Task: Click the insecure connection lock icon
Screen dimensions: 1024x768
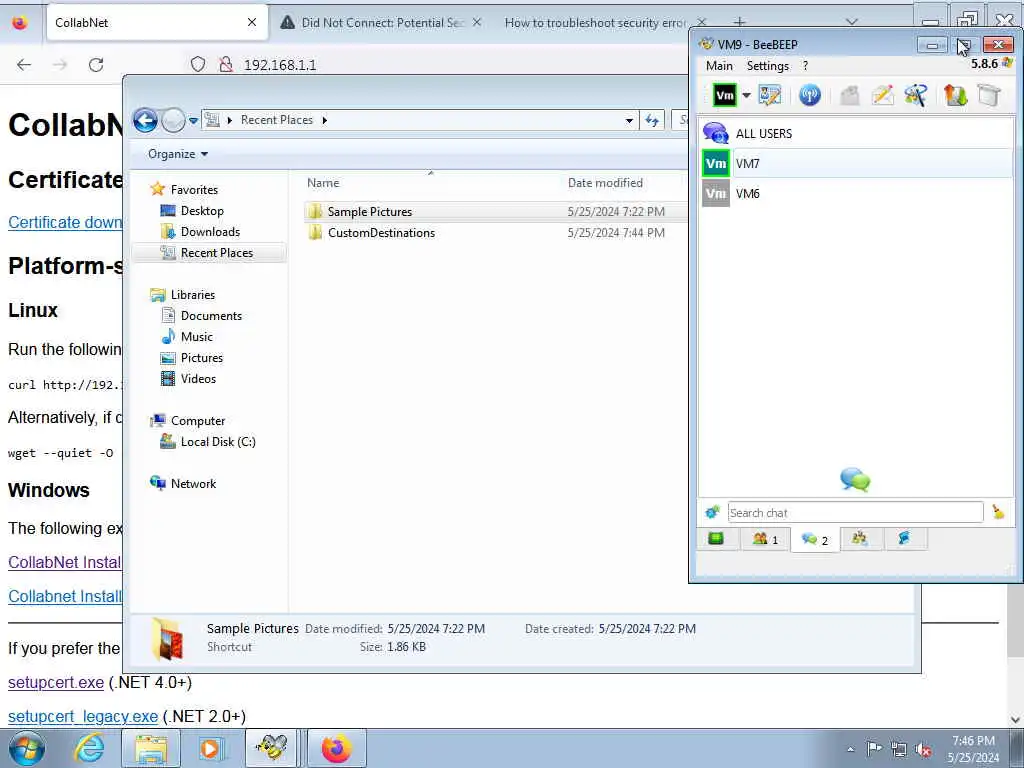Action: click(225, 65)
